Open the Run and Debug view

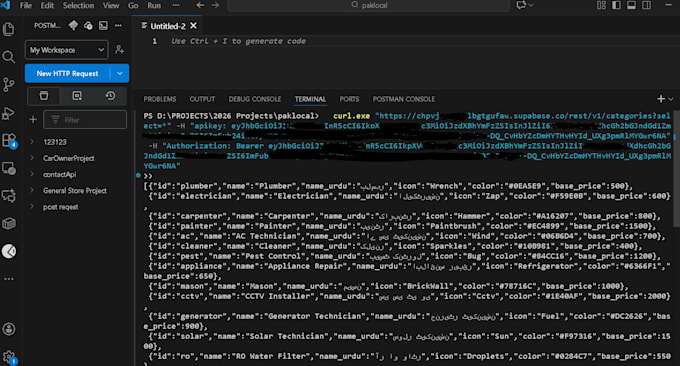pos(8,113)
